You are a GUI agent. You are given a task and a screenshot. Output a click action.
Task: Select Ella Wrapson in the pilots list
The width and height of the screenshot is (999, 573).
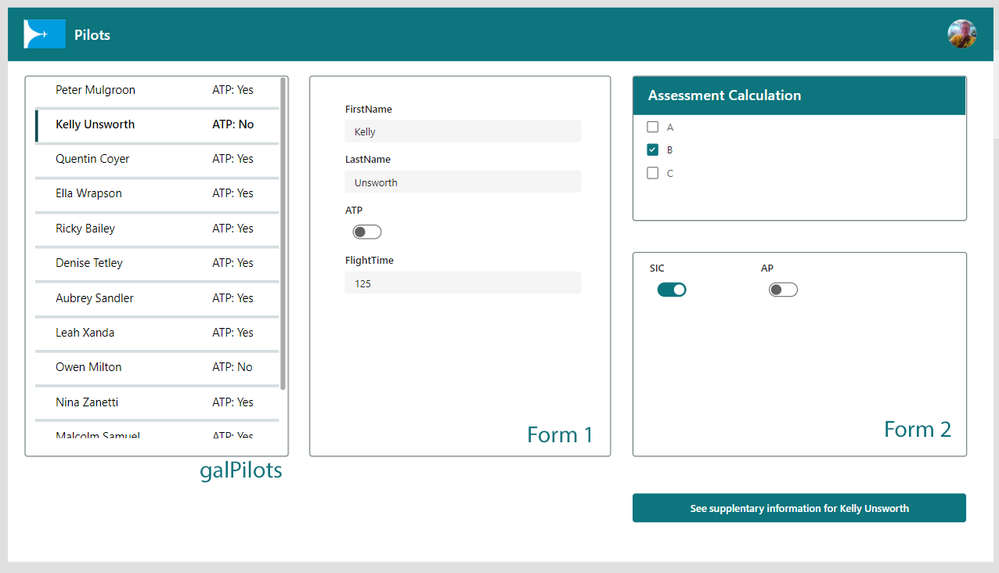click(157, 194)
